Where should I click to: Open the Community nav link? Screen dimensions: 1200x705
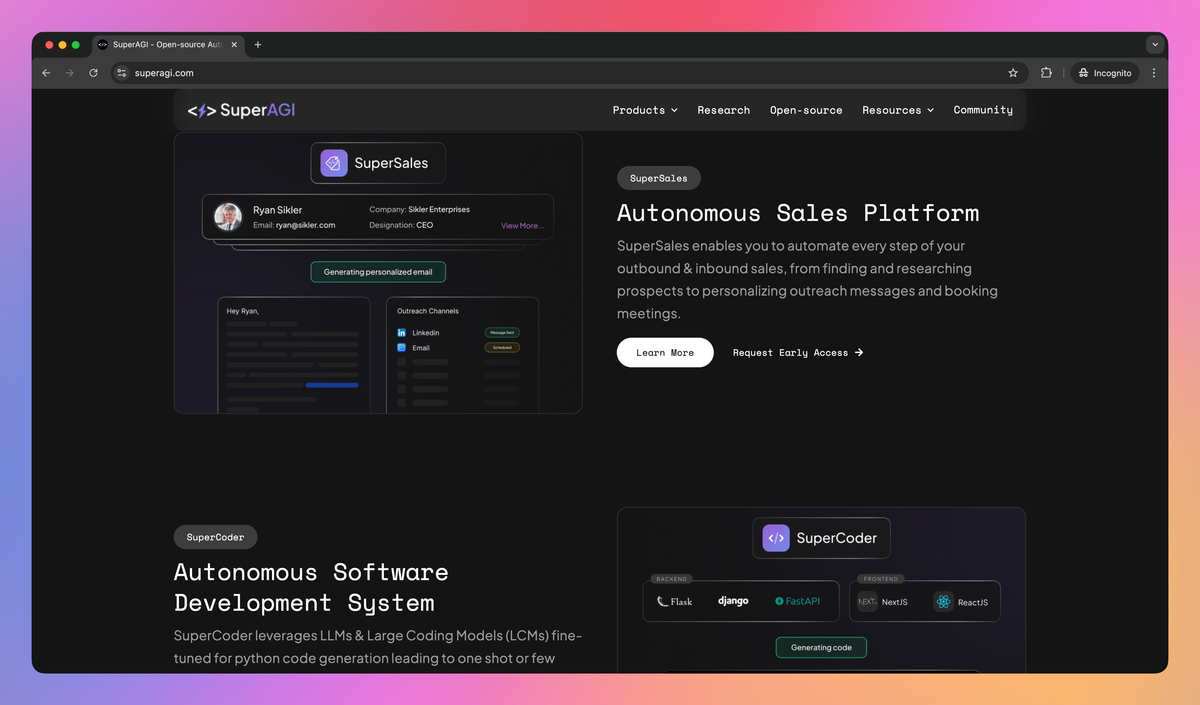click(x=983, y=110)
